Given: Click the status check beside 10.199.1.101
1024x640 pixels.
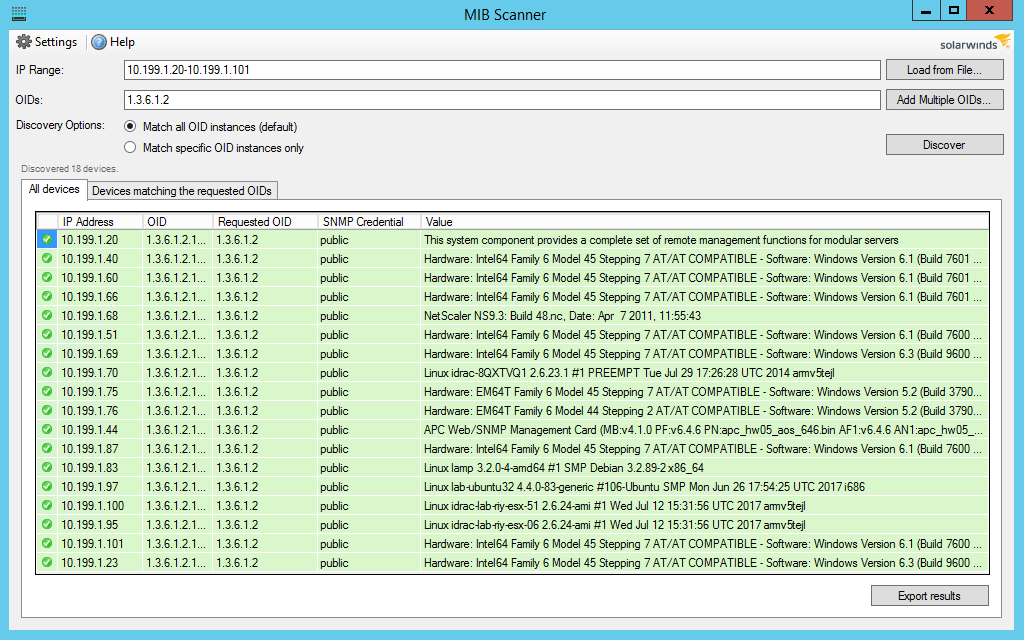Looking at the screenshot, I should [46, 544].
